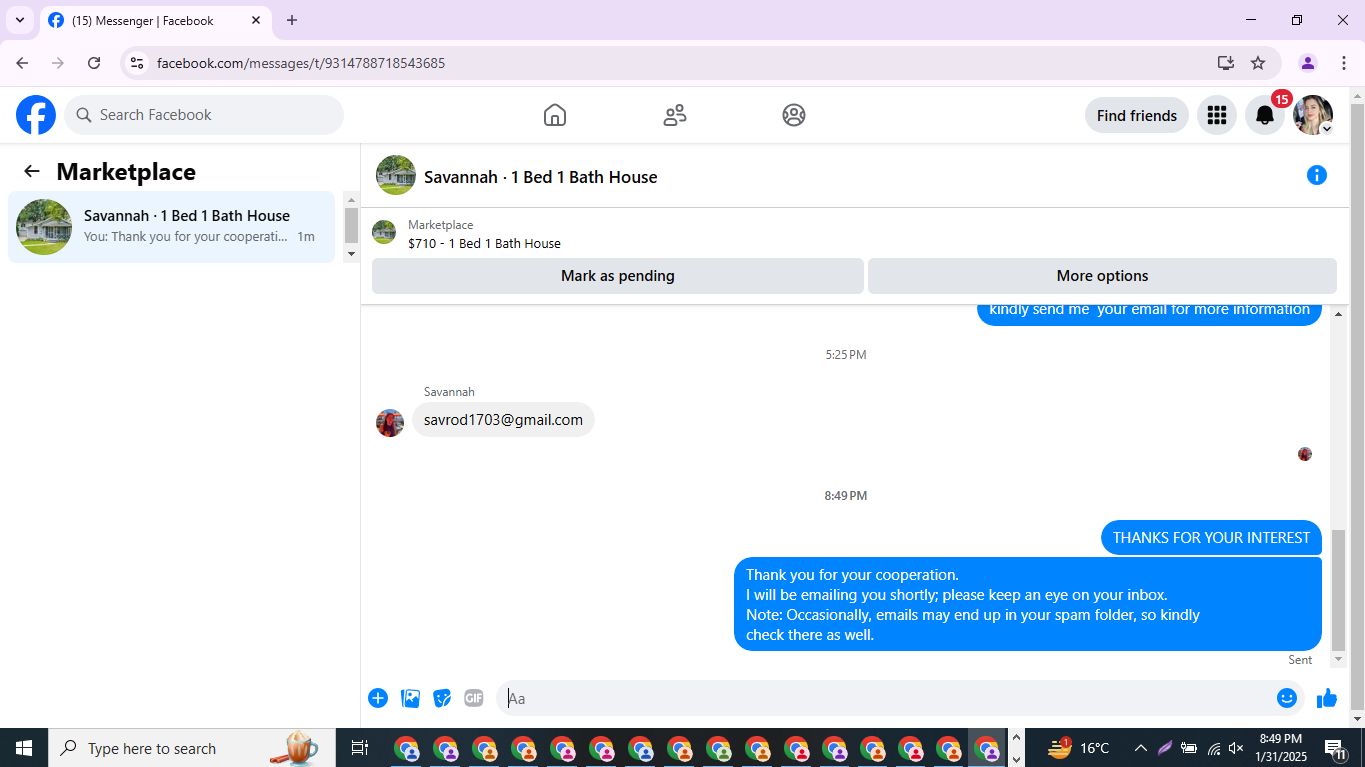1365x767 pixels.
Task: Open the emoji picker
Action: click(x=1287, y=698)
